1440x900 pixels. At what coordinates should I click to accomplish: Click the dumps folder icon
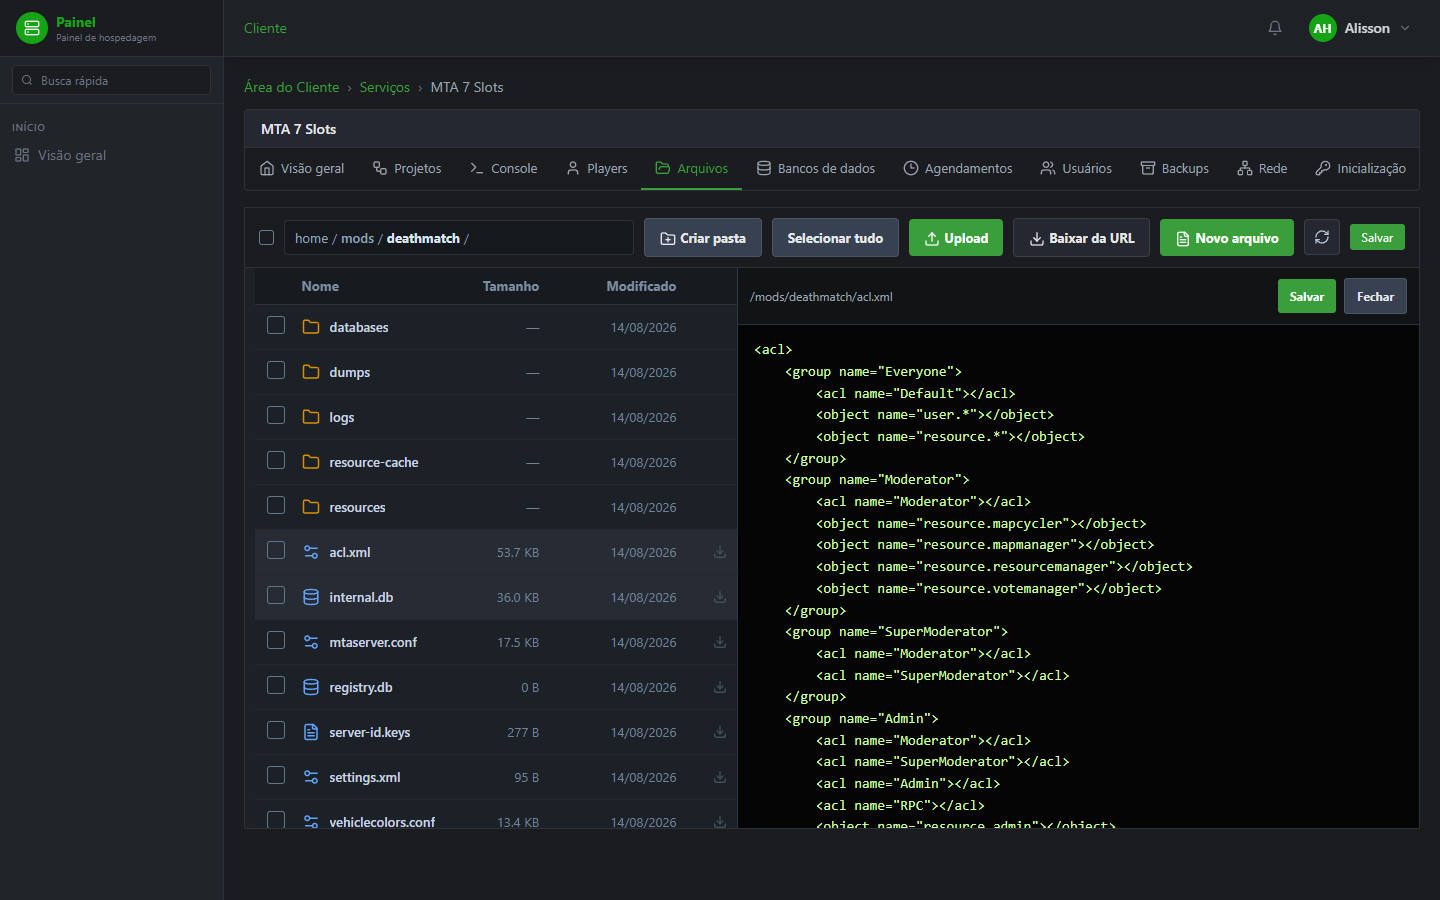(x=311, y=372)
